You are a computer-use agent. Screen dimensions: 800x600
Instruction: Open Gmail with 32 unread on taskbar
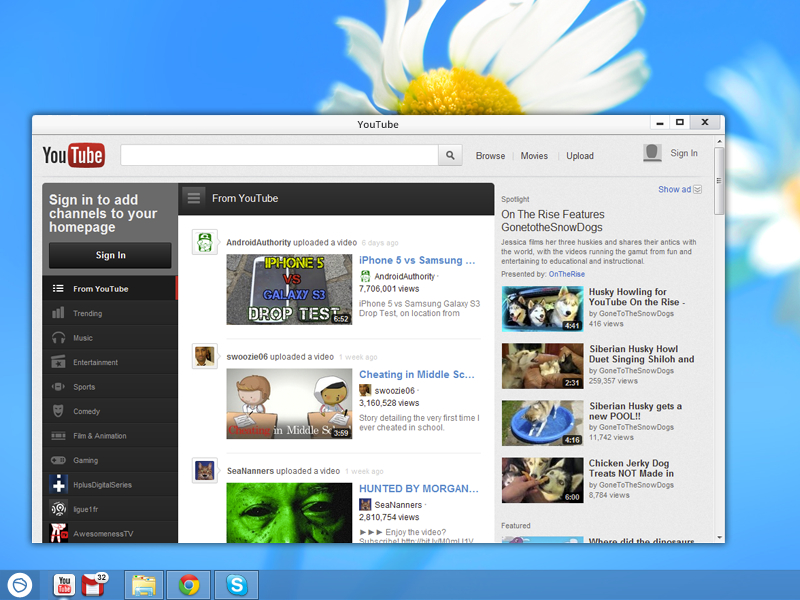point(94,585)
